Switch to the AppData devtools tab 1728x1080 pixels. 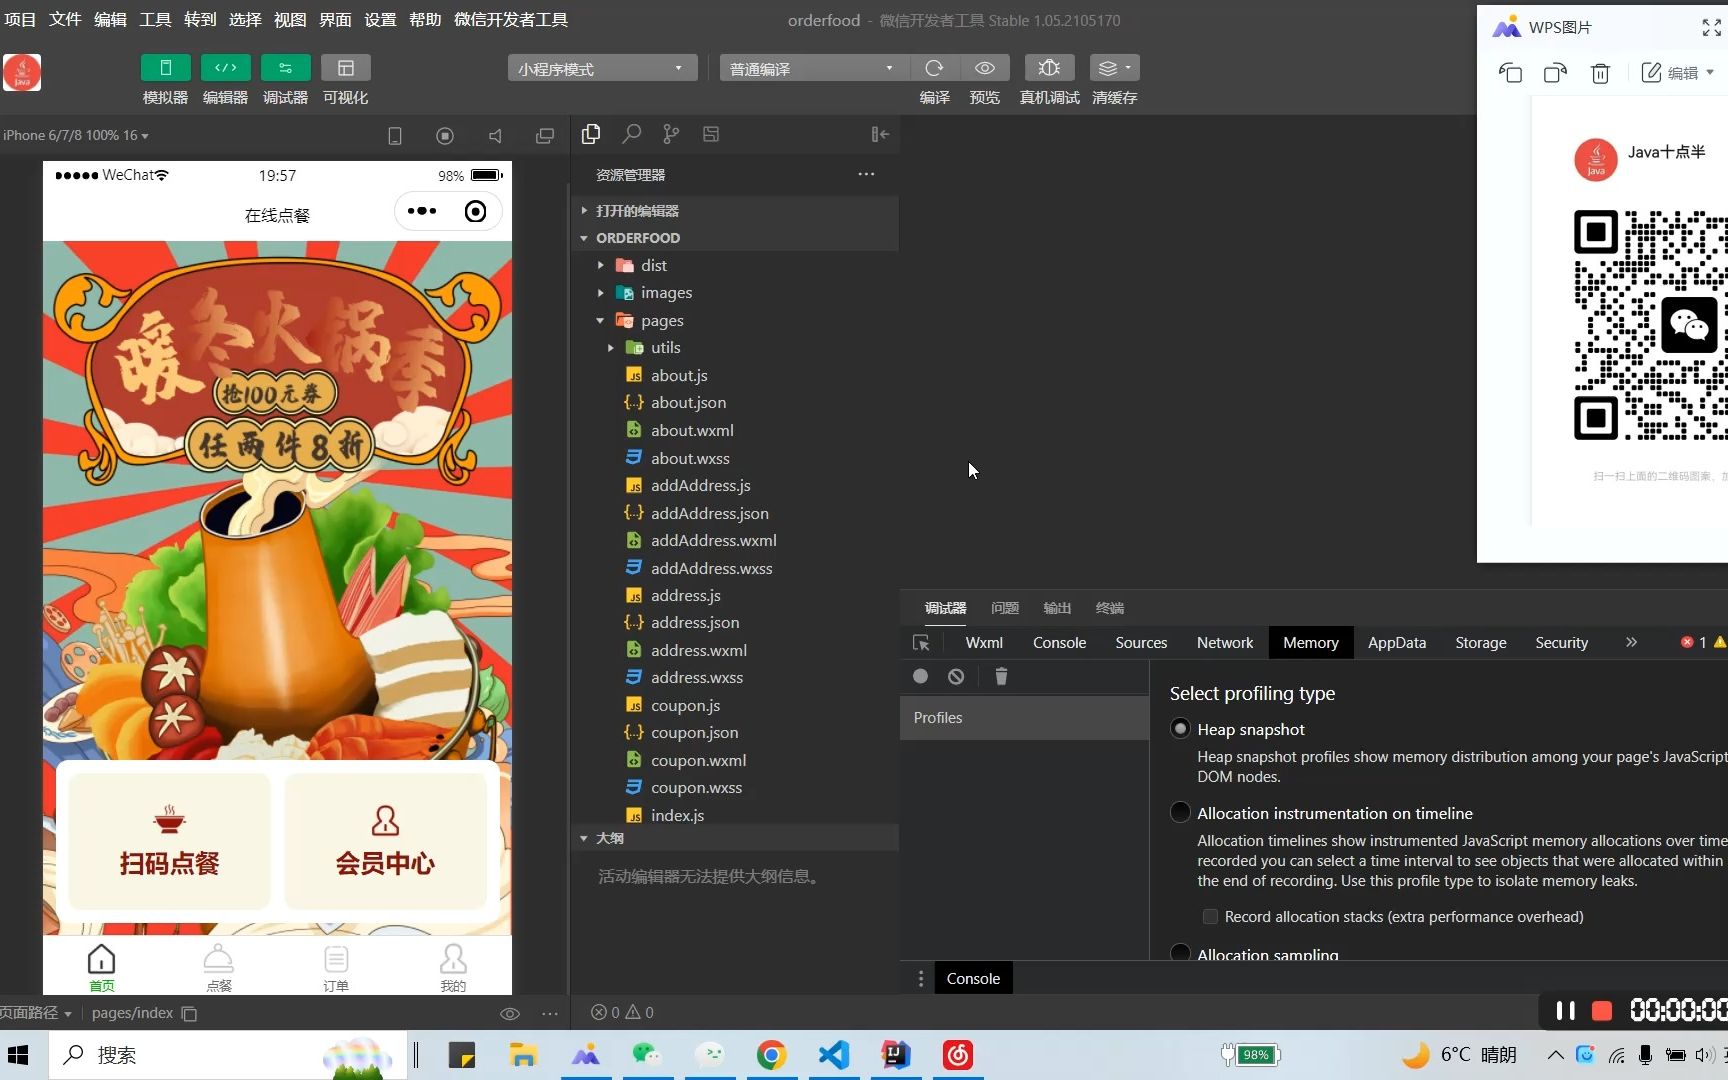pos(1396,643)
